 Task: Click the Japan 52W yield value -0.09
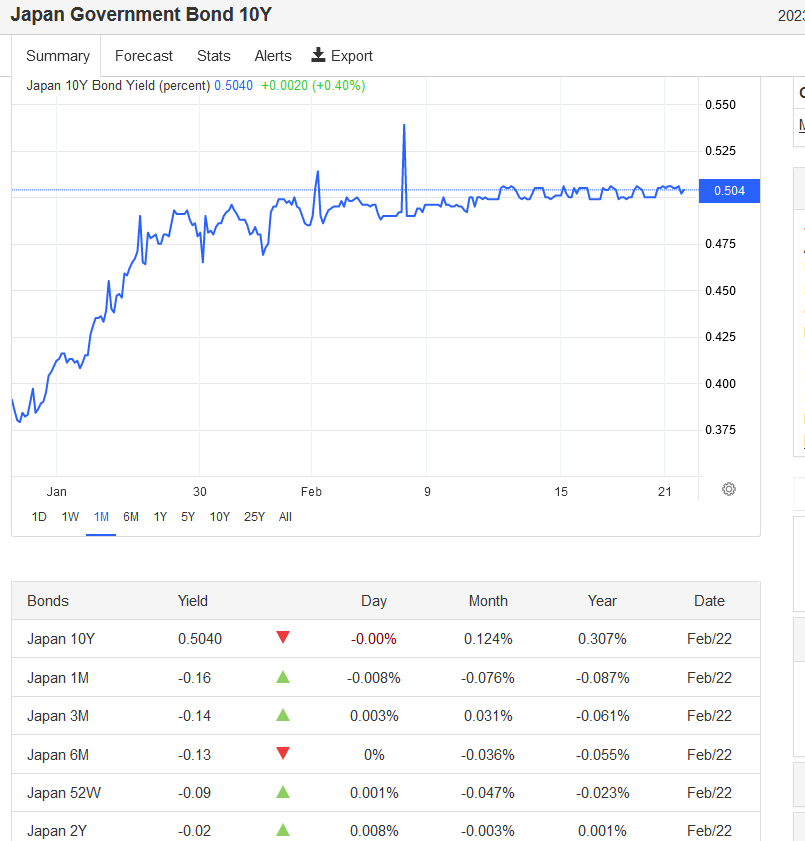tap(195, 793)
